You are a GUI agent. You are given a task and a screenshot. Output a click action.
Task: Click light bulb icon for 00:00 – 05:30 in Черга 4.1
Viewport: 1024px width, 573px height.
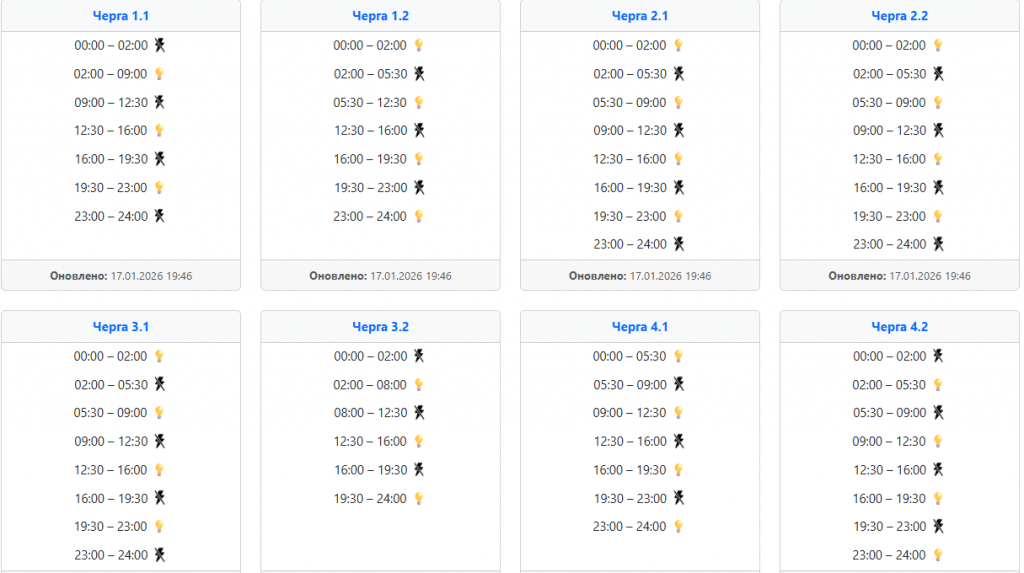(679, 356)
